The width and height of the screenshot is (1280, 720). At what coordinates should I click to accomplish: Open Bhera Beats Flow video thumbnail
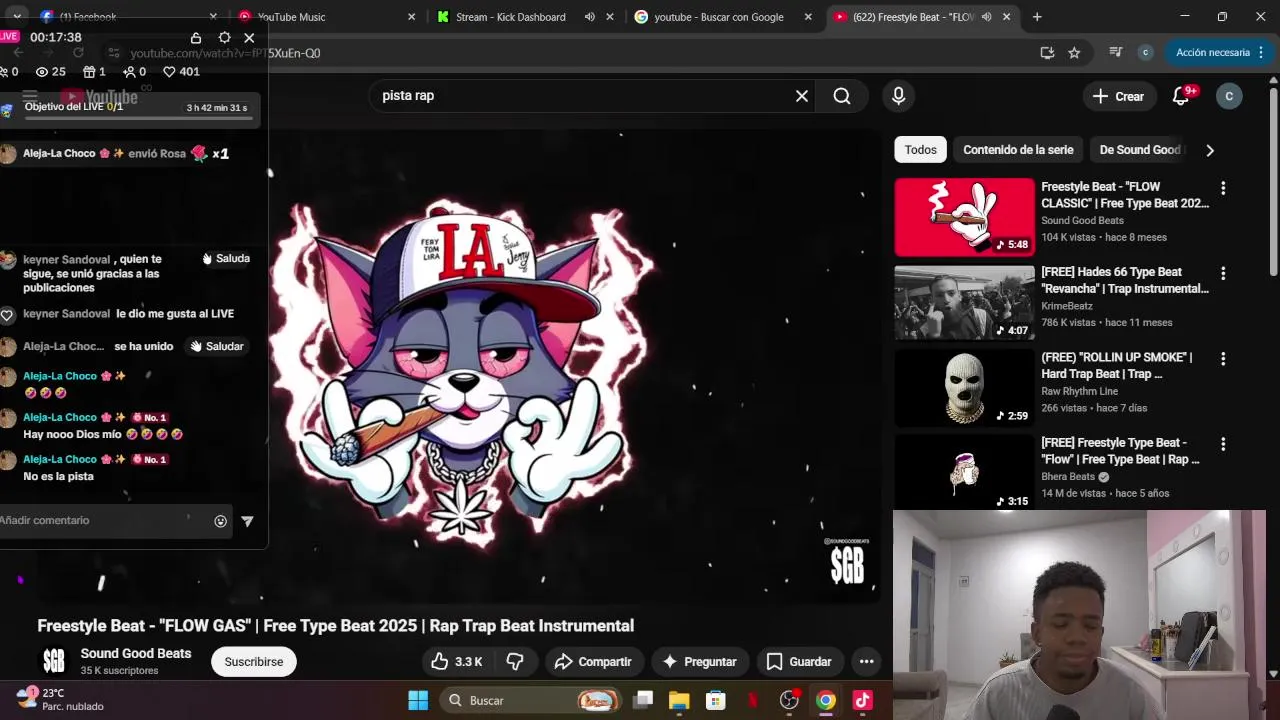pyautogui.click(x=964, y=471)
